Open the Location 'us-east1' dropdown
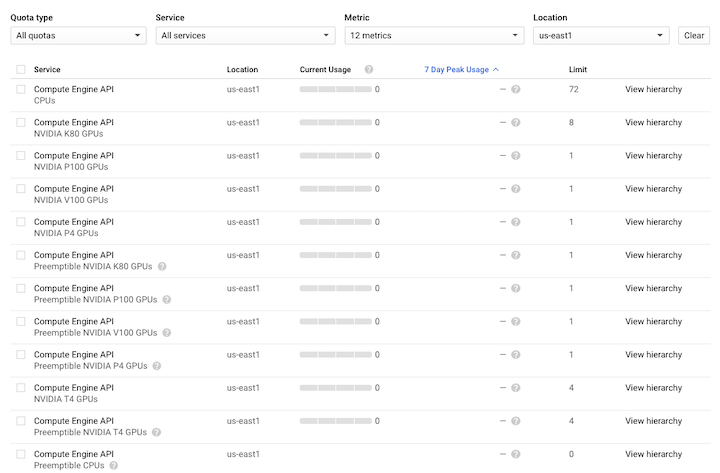This screenshot has width=720, height=473. click(x=601, y=35)
